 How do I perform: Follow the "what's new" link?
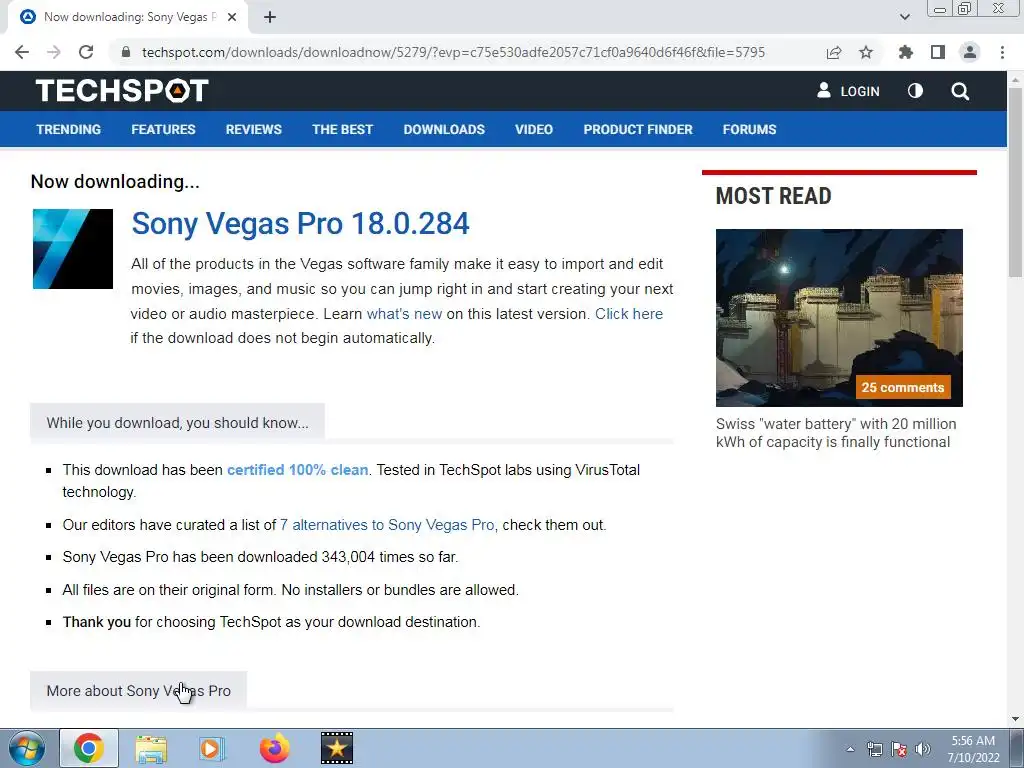pos(404,313)
